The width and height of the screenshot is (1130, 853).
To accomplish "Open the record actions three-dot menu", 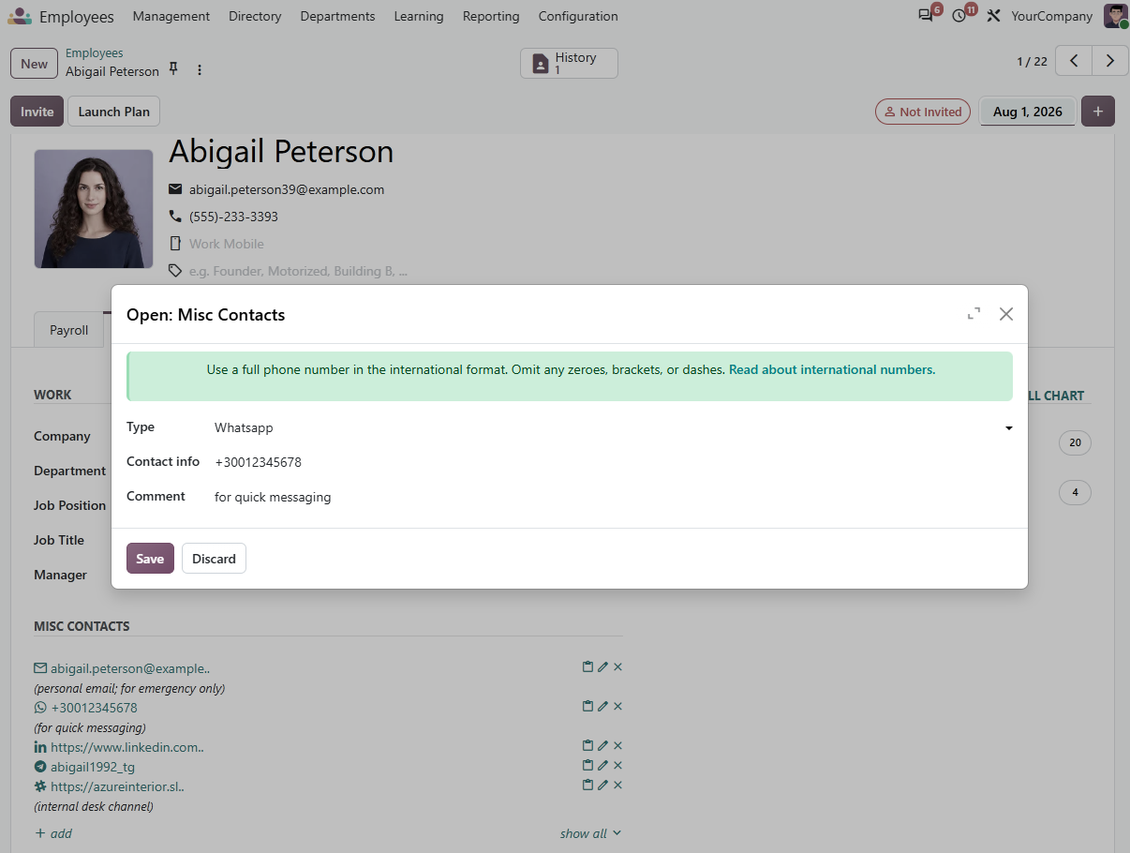I will (200, 70).
